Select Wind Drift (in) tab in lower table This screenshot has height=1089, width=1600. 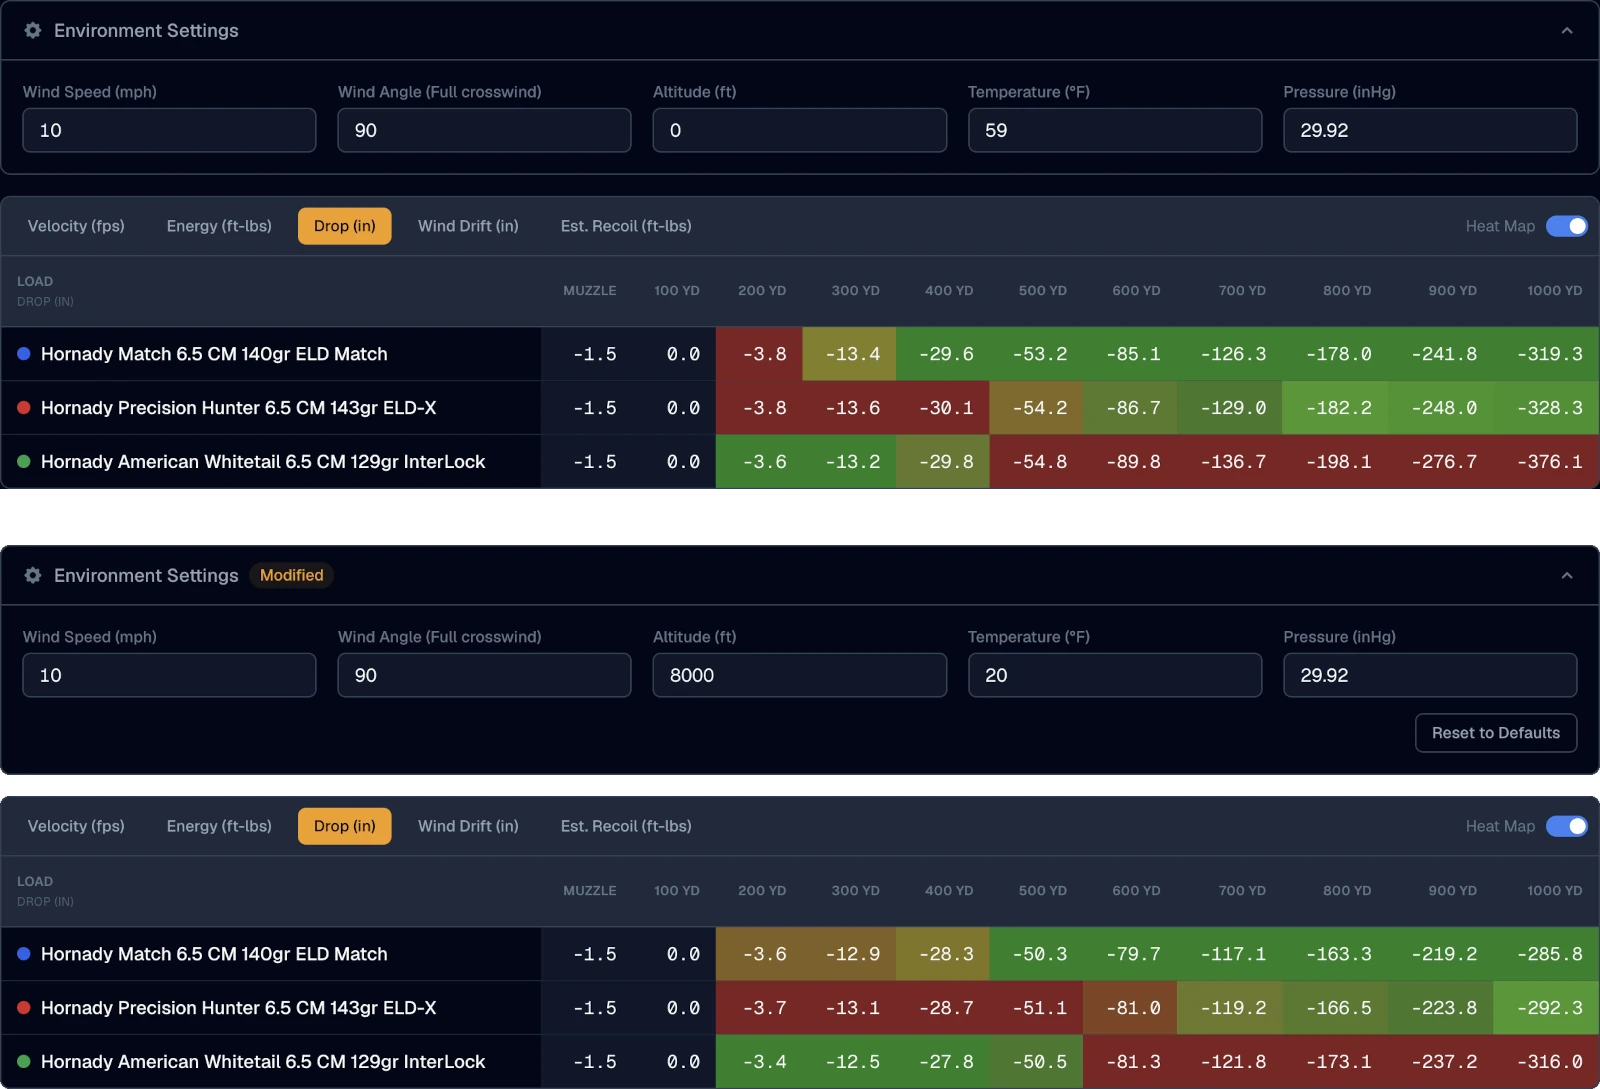click(x=468, y=826)
